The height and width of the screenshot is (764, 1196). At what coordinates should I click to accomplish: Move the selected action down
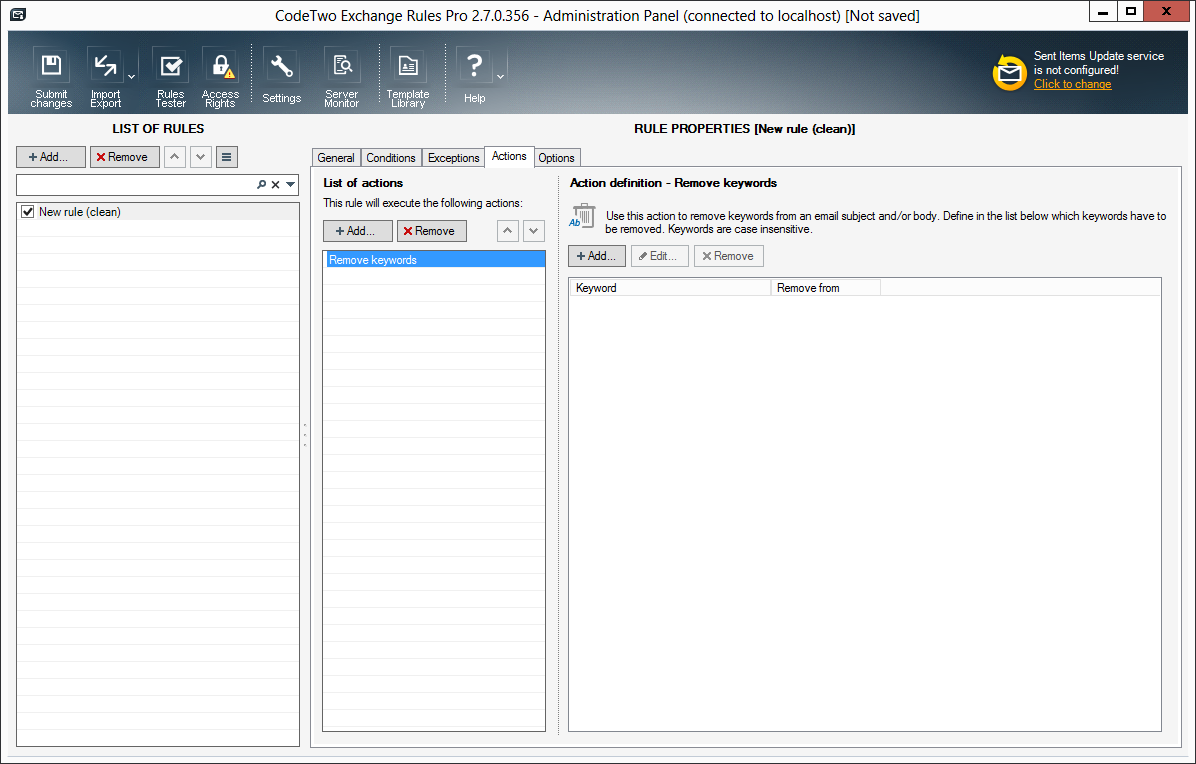pos(534,231)
